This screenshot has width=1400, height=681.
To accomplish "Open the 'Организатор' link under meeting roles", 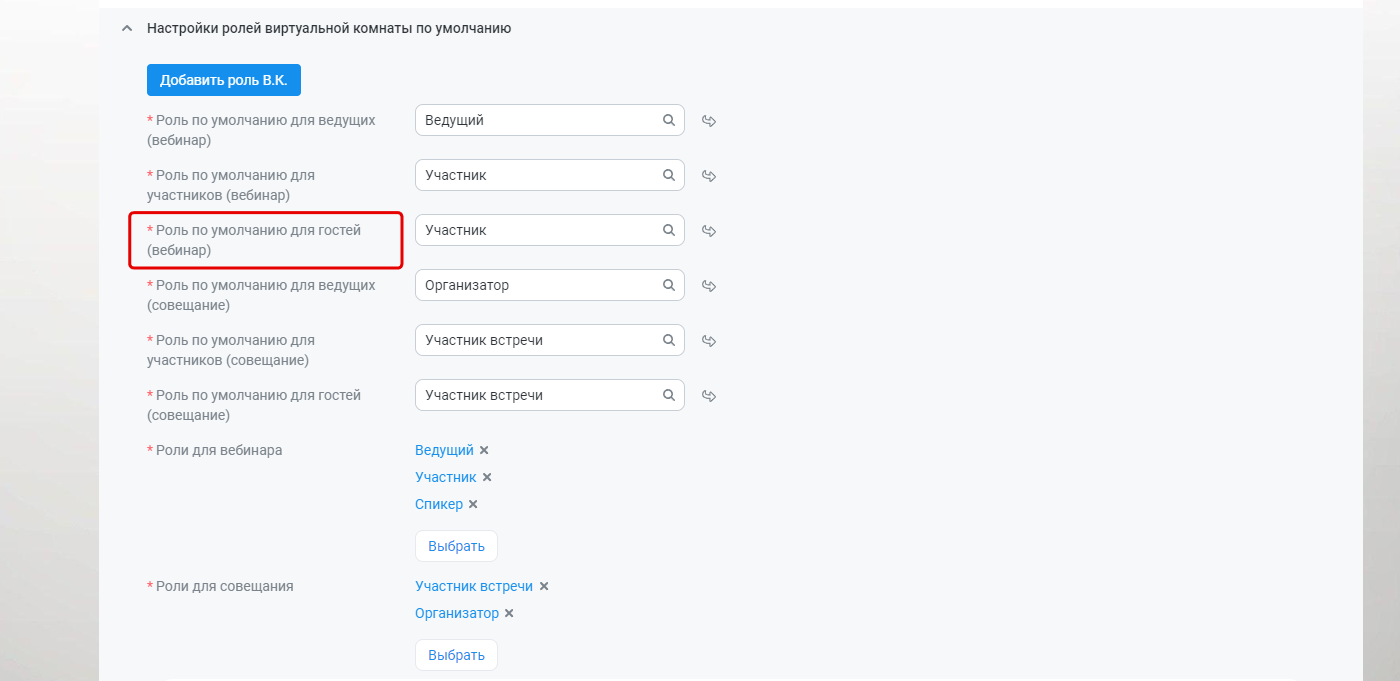I will (x=457, y=614).
